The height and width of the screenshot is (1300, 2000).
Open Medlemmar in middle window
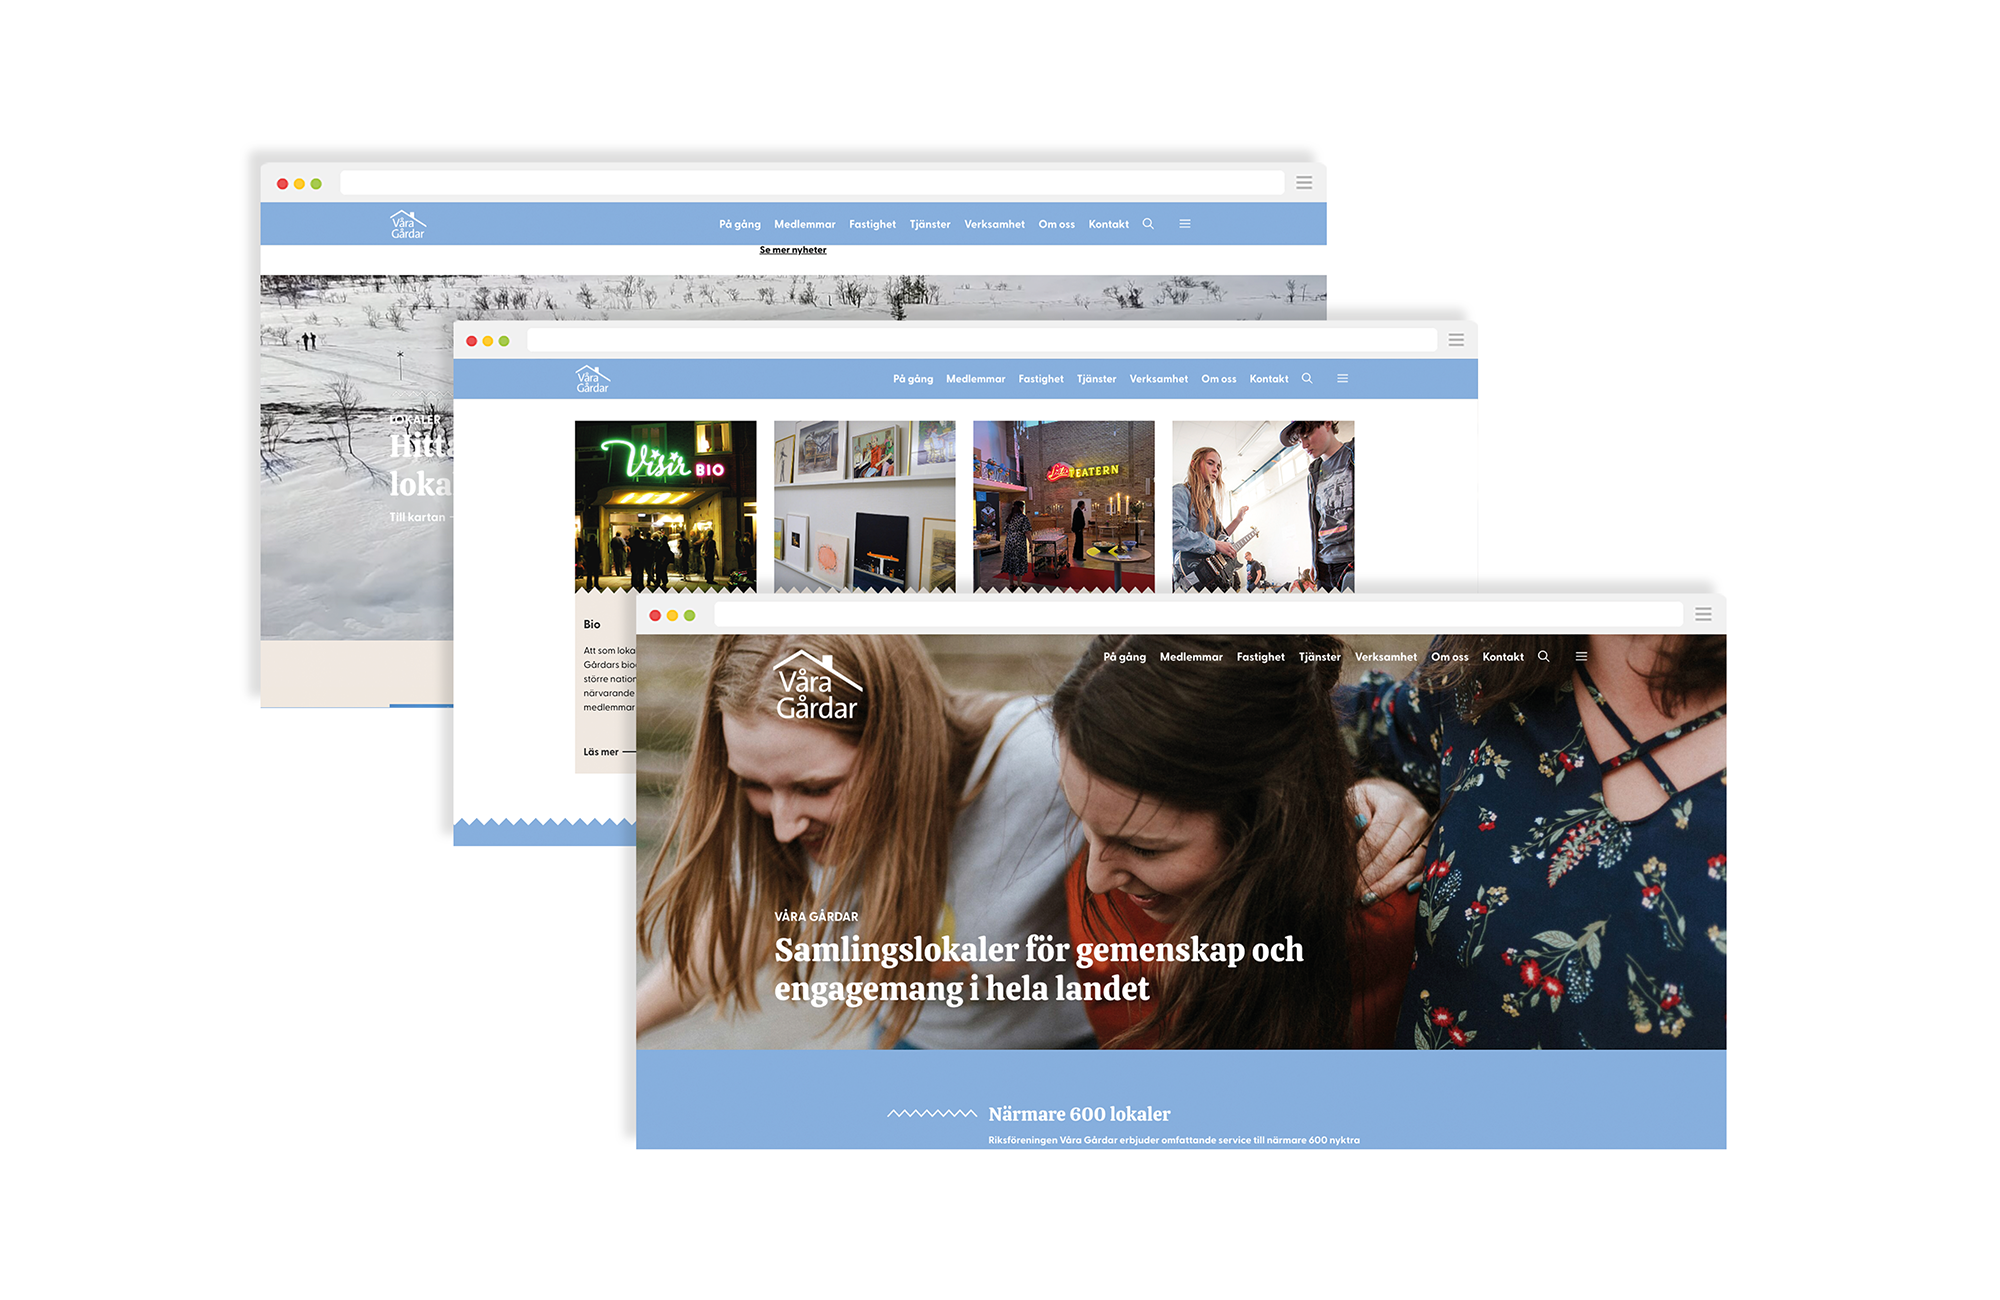point(975,379)
